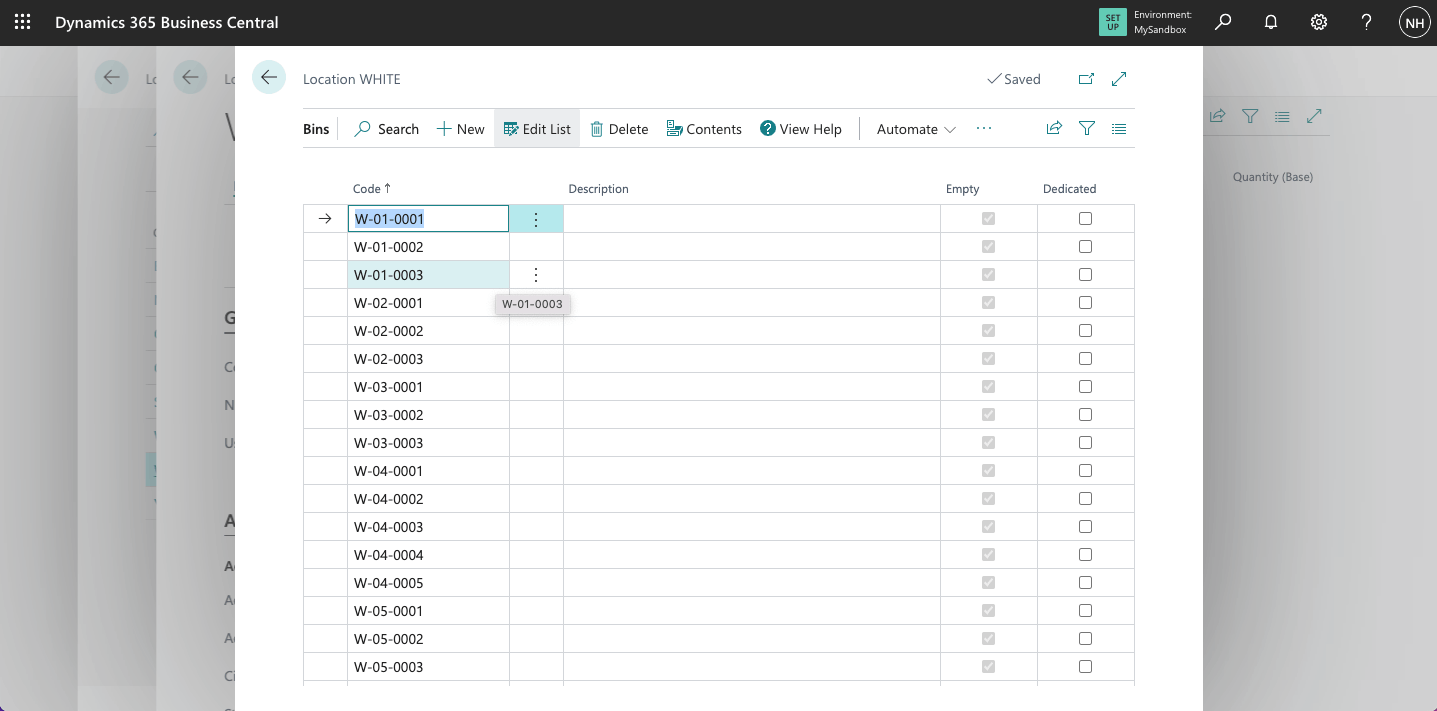Toggle the filter pane funnel icon
Screen dimensions: 1437x711
pos(1087,129)
